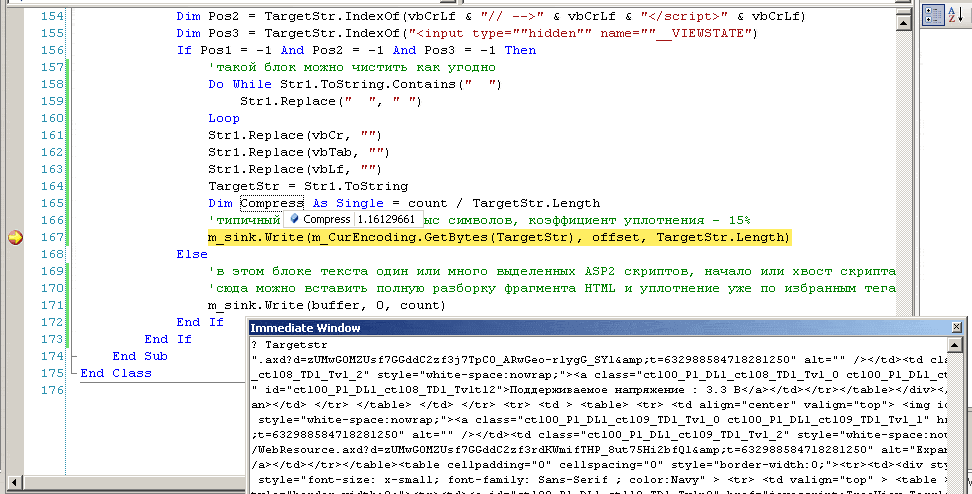Click the 'Dim Pos2' declaration on line 154
972x494 pixels.
[x=491, y=16]
